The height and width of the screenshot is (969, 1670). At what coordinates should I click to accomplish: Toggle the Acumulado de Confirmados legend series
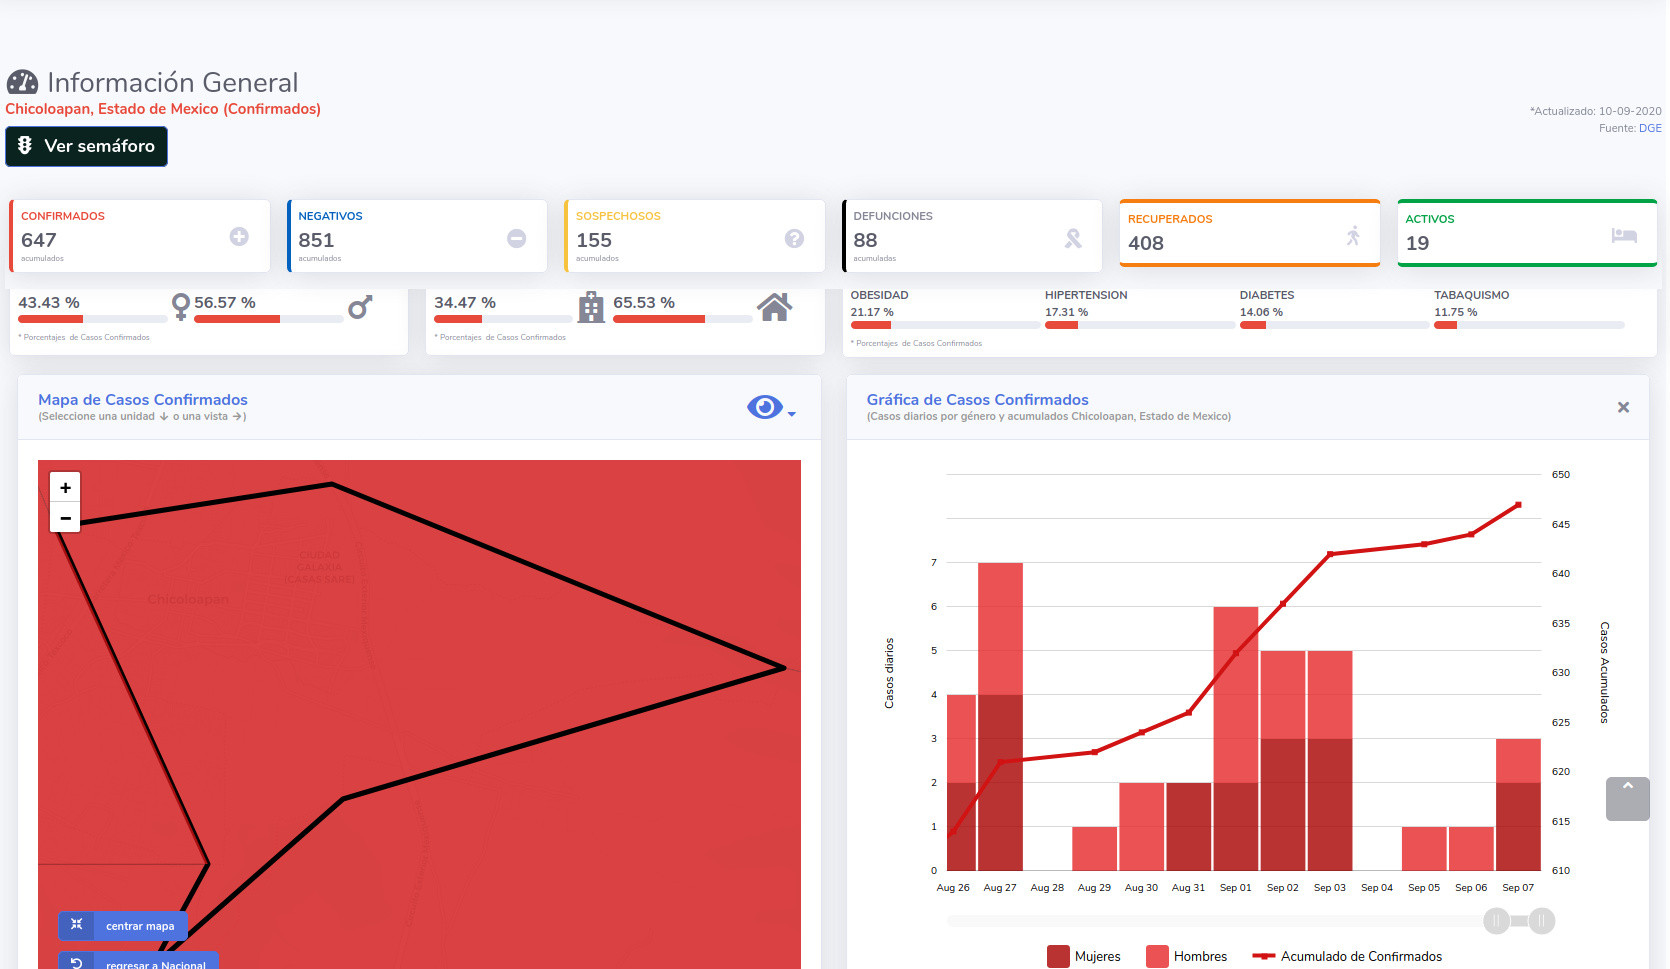pyautogui.click(x=1347, y=957)
